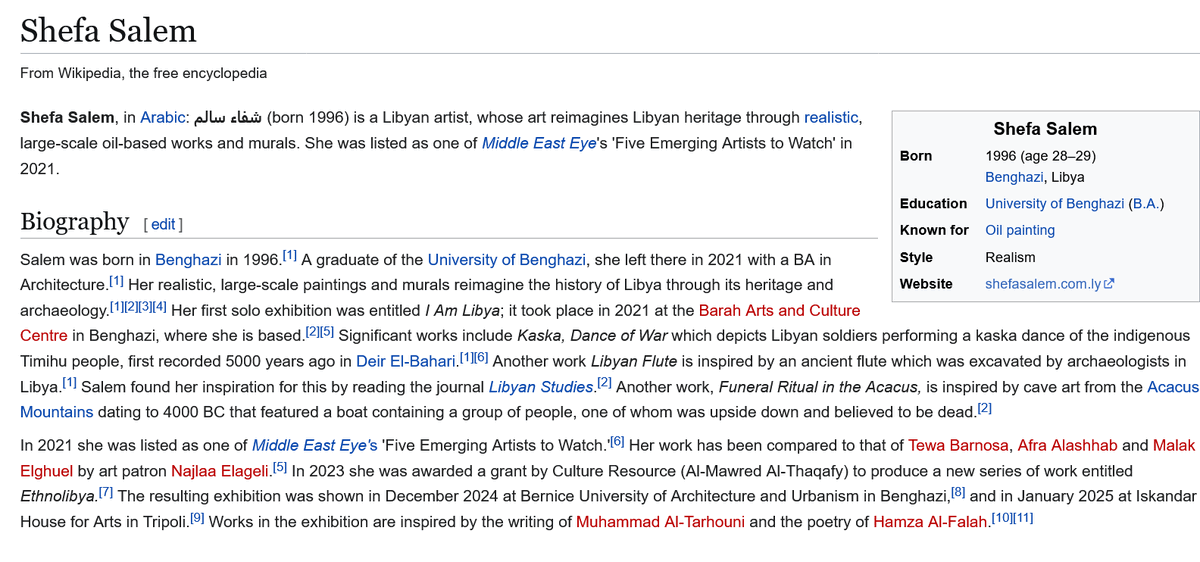The height and width of the screenshot is (562, 1200).
Task: Click the 'Education' label in the infobox
Action: [x=934, y=203]
